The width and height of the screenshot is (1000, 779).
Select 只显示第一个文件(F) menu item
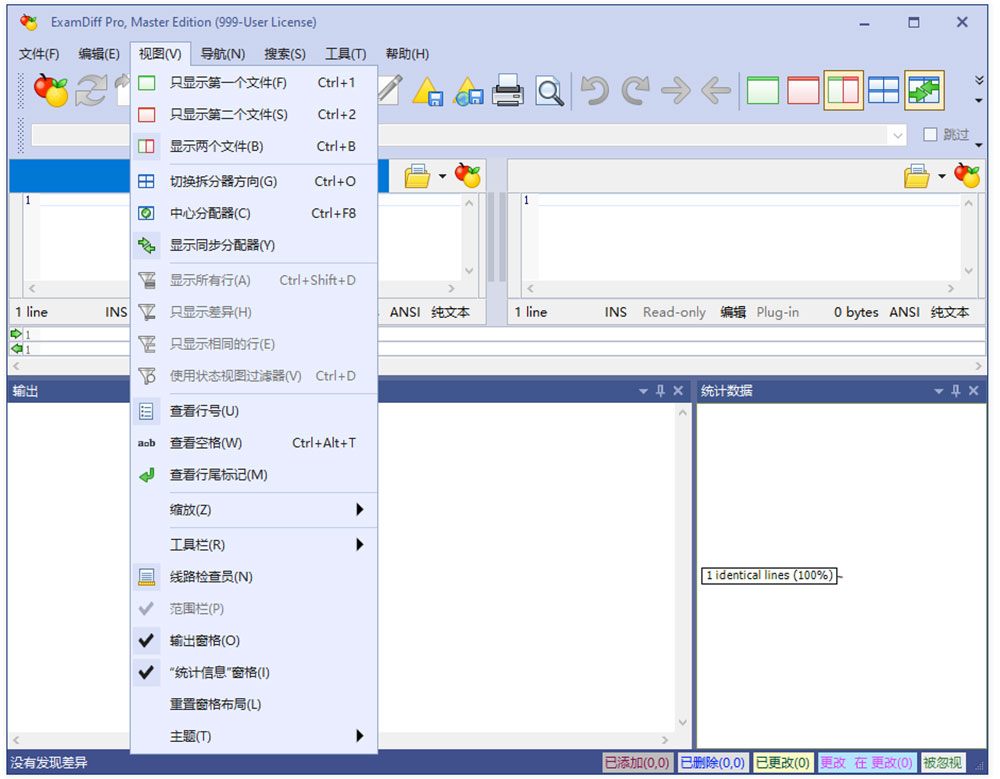coord(254,83)
